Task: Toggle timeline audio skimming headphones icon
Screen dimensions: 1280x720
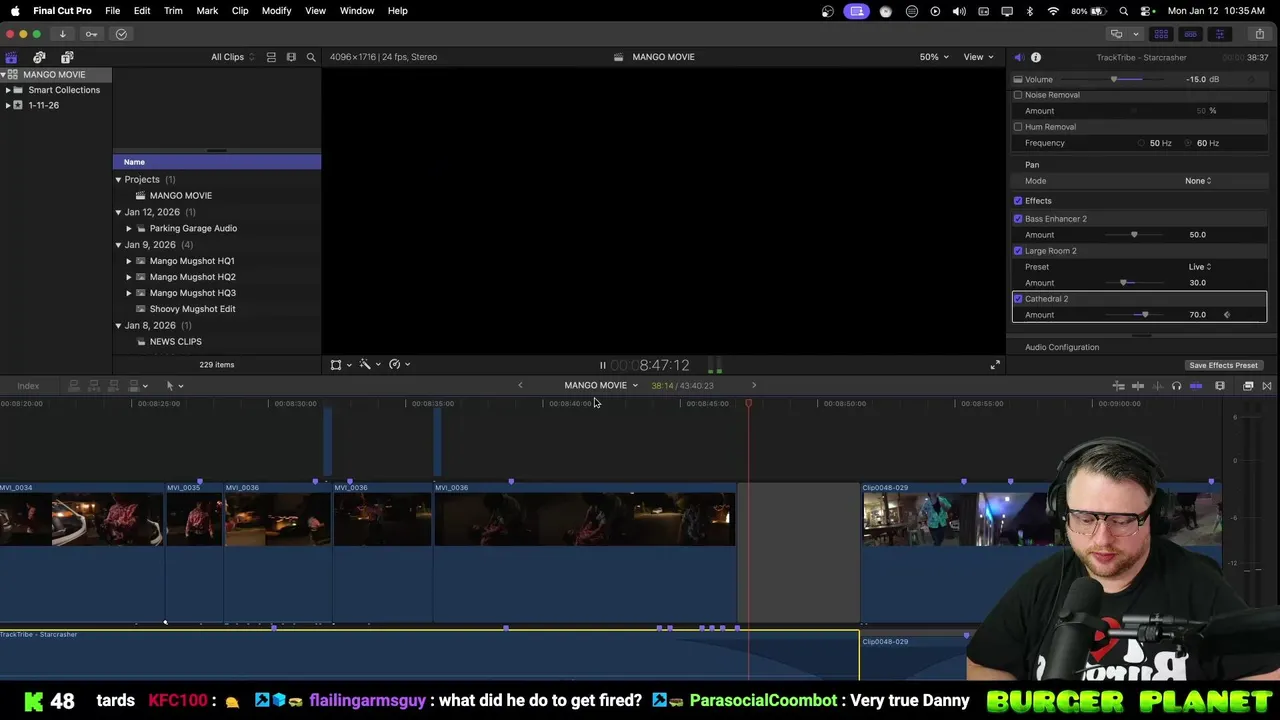Action: pyautogui.click(x=1176, y=386)
